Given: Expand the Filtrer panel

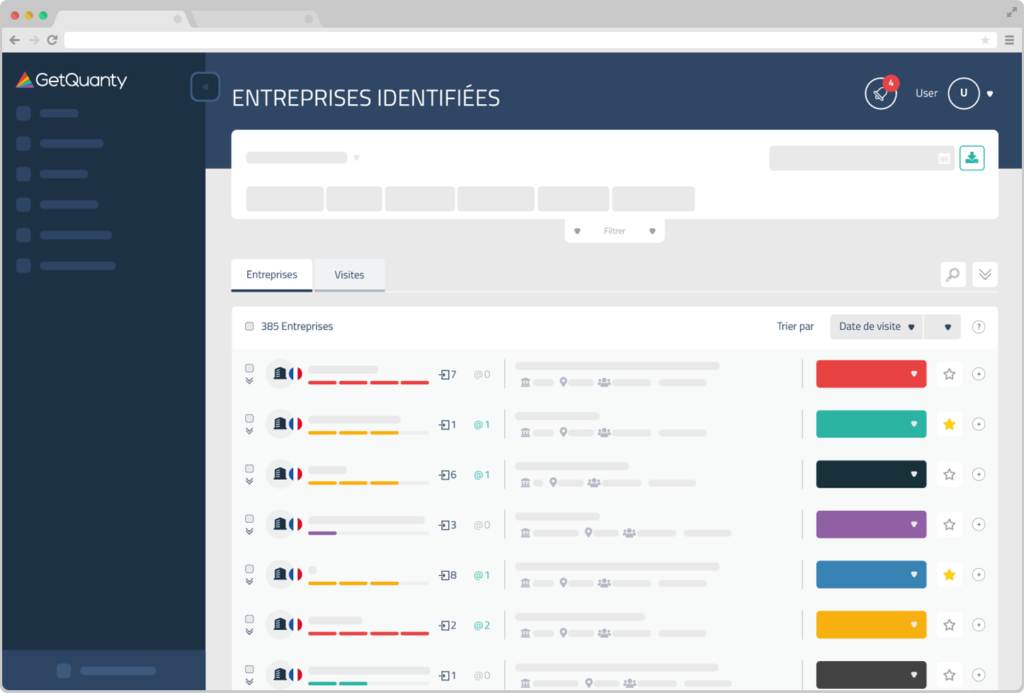Looking at the screenshot, I should 614,231.
